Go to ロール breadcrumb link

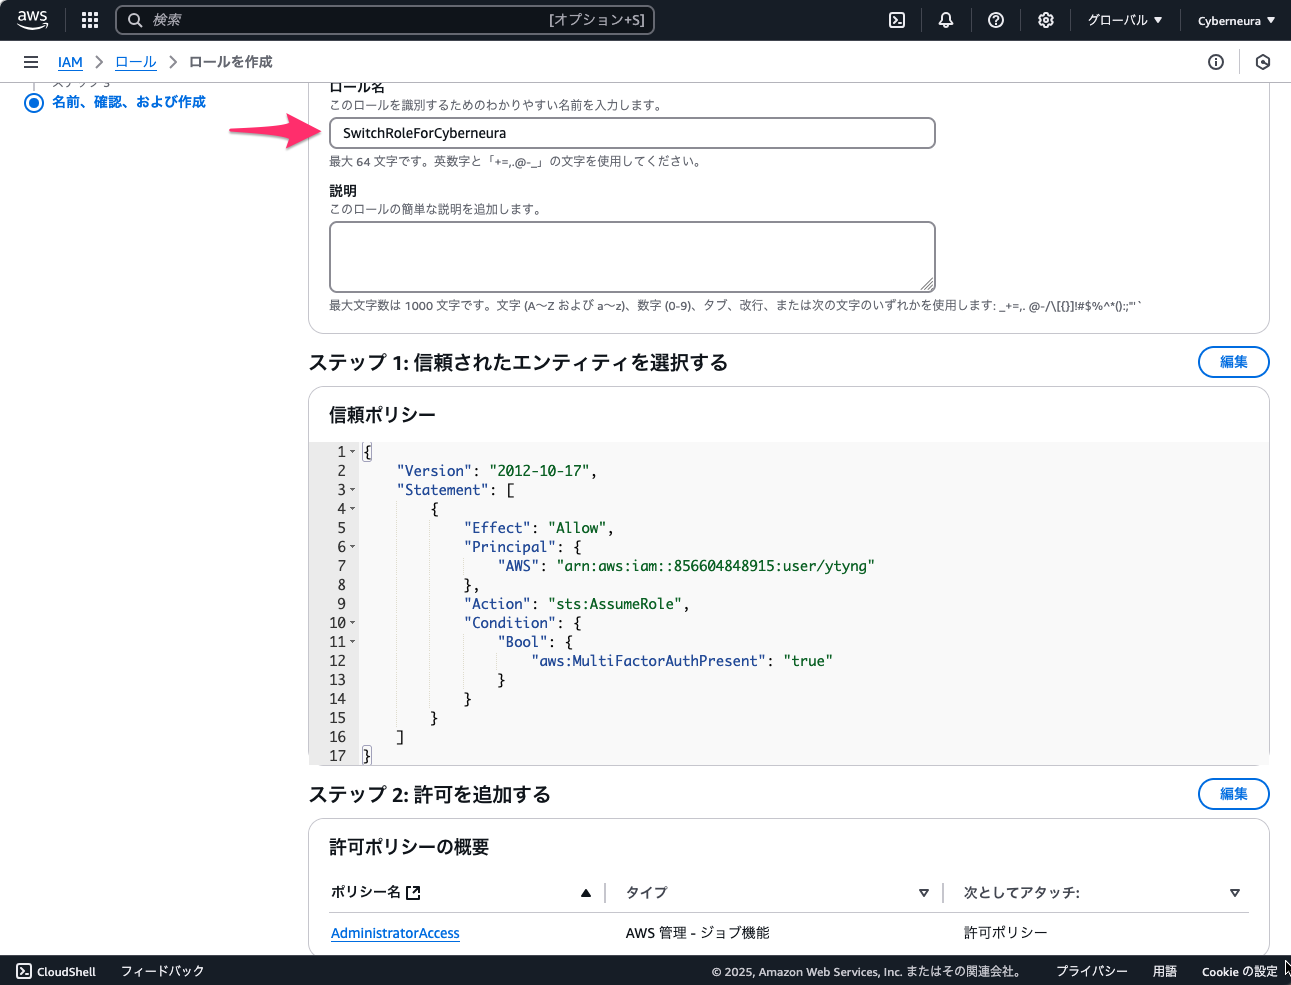[136, 62]
